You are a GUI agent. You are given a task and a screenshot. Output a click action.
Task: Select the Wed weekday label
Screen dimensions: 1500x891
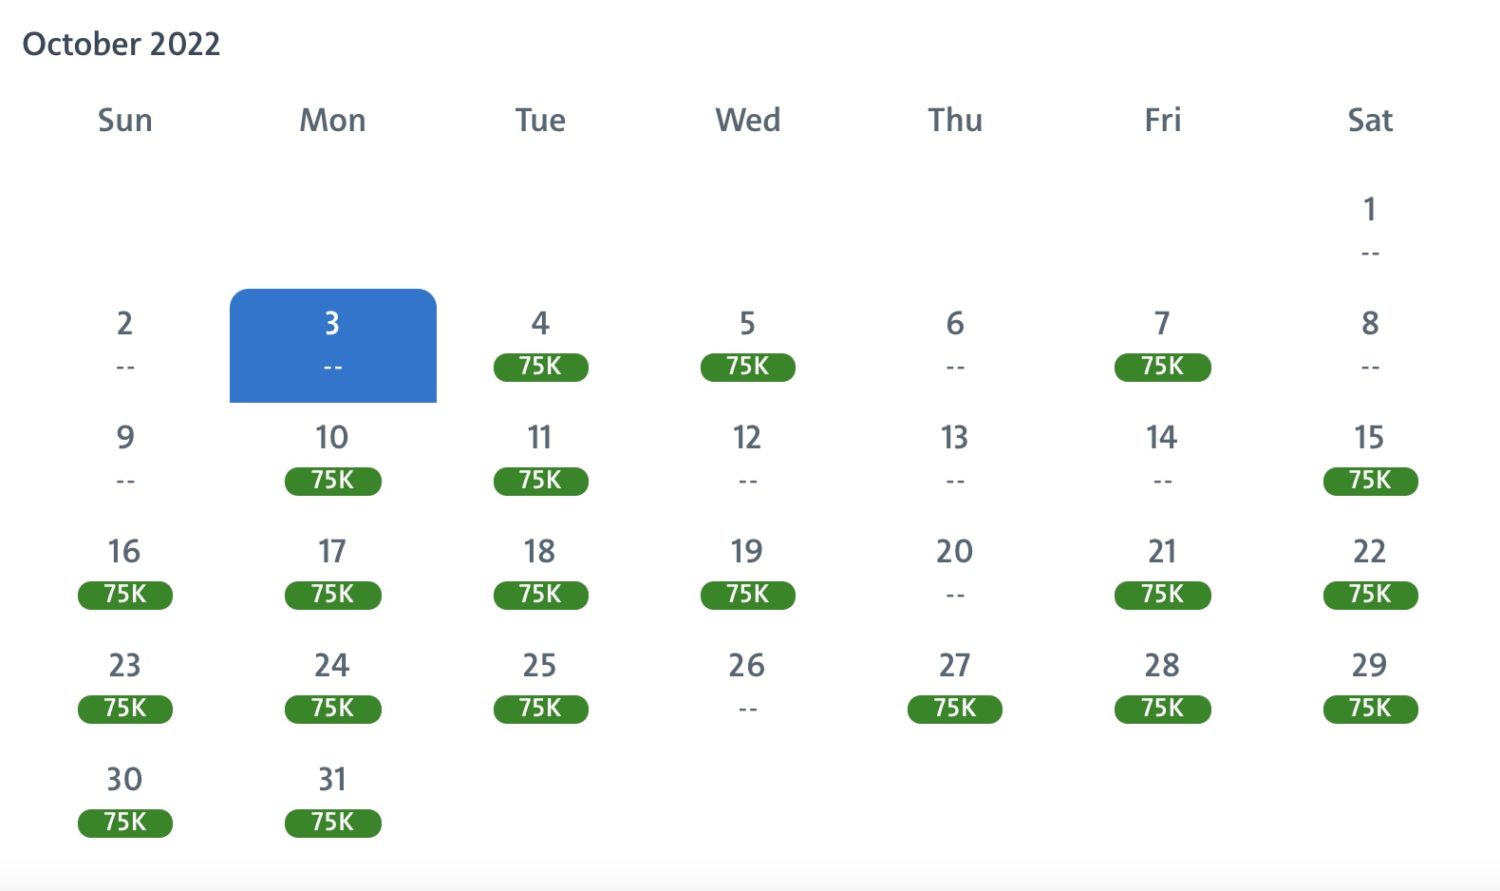tap(747, 120)
